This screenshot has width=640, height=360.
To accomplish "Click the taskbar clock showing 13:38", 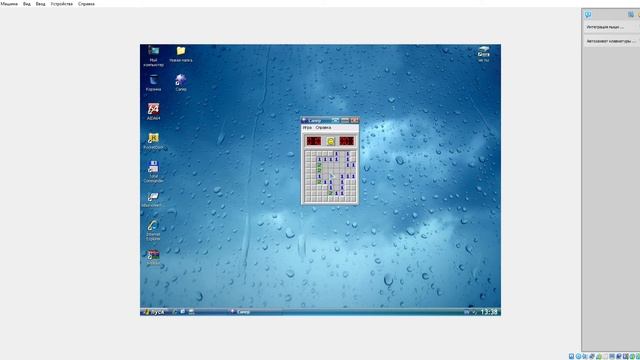I will pyautogui.click(x=489, y=312).
